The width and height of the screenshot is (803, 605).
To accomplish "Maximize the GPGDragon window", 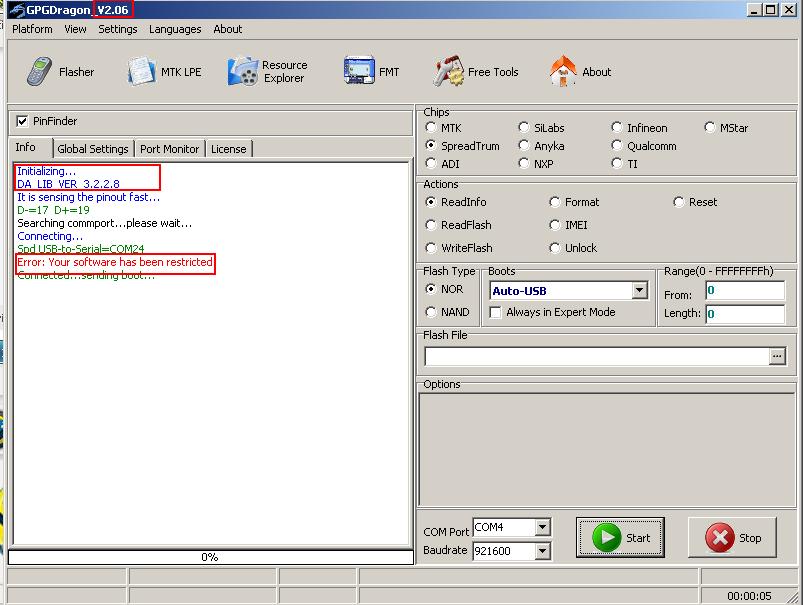I will [770, 10].
